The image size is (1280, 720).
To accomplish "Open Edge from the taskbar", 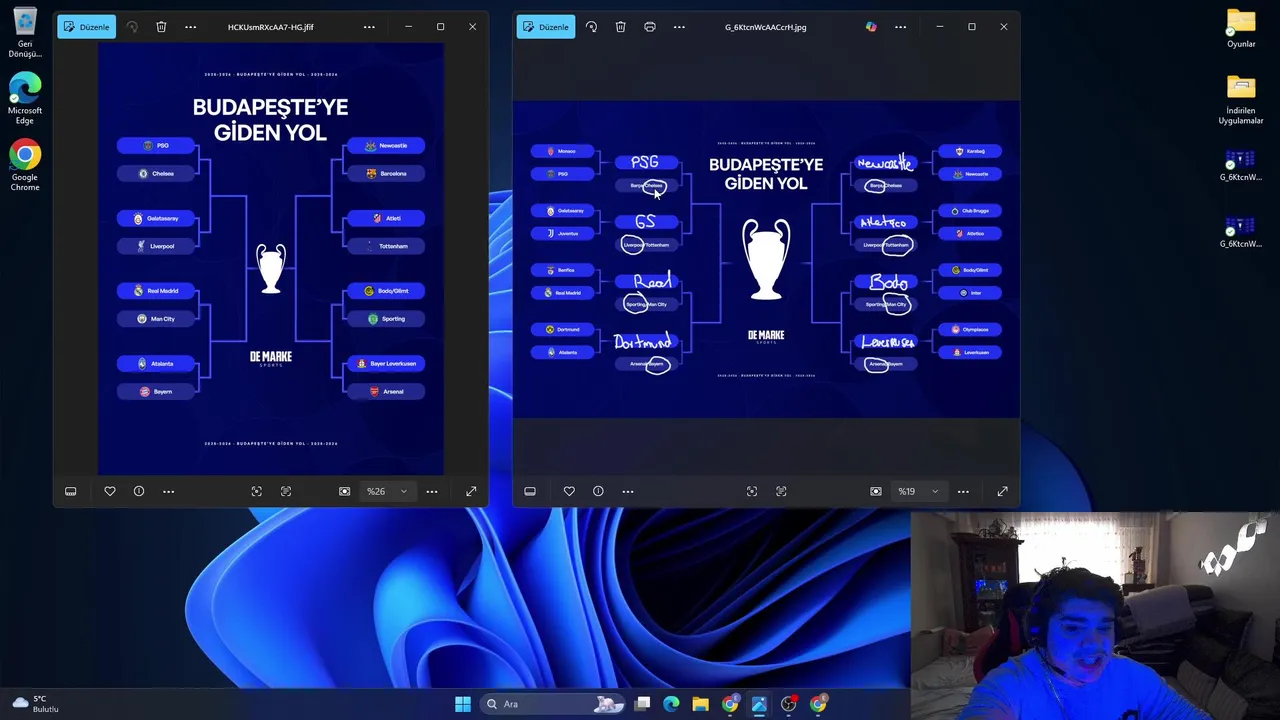I will [x=671, y=704].
